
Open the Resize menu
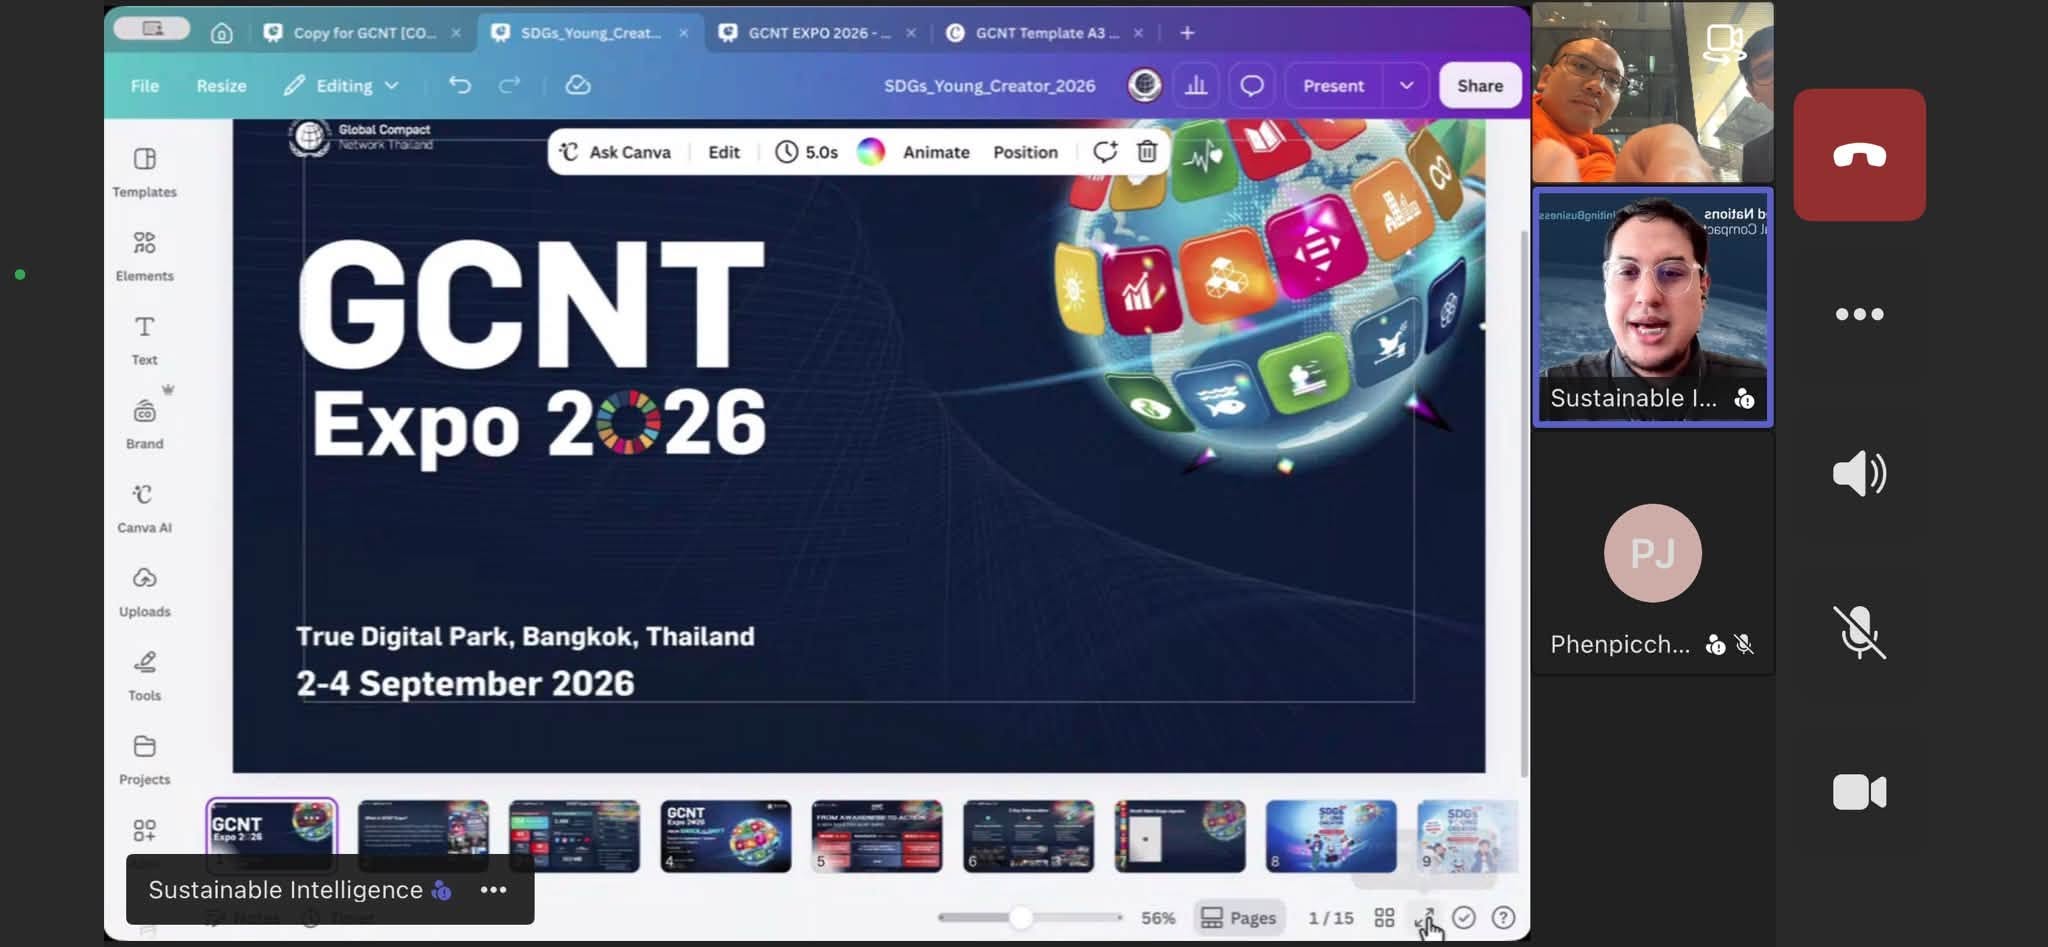pos(221,85)
